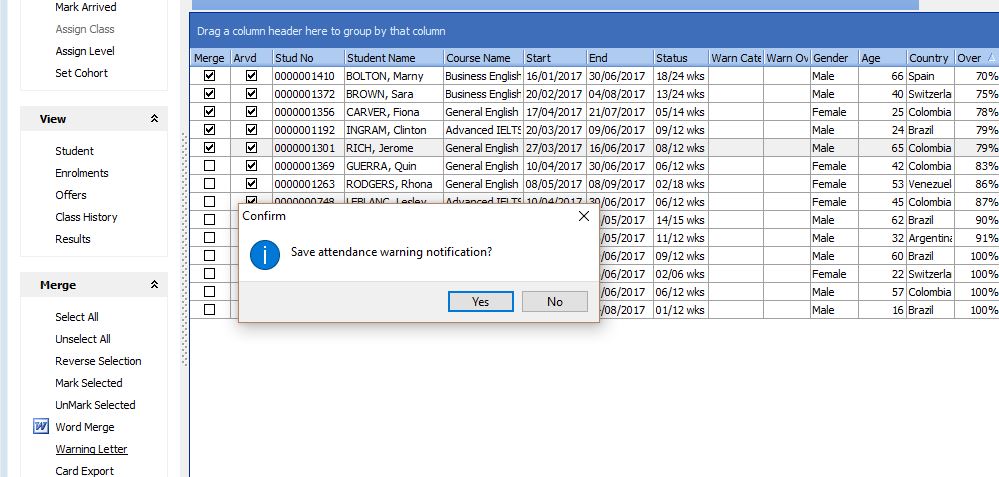Check Merge checkbox for GUERRA, Quin
Screen dimensions: 999x477
click(209, 166)
